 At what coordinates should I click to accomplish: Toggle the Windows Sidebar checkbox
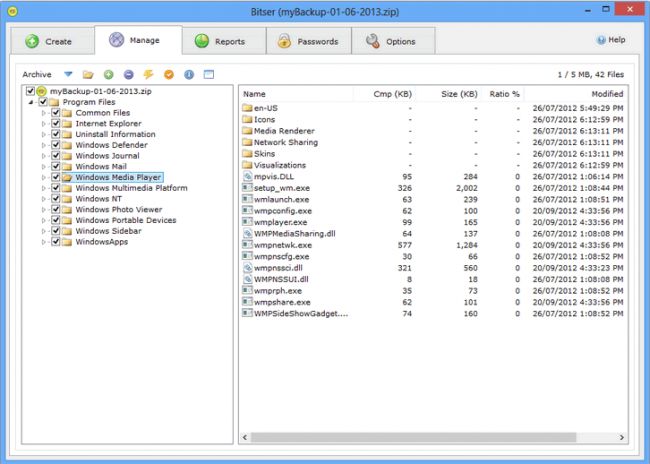(56, 231)
